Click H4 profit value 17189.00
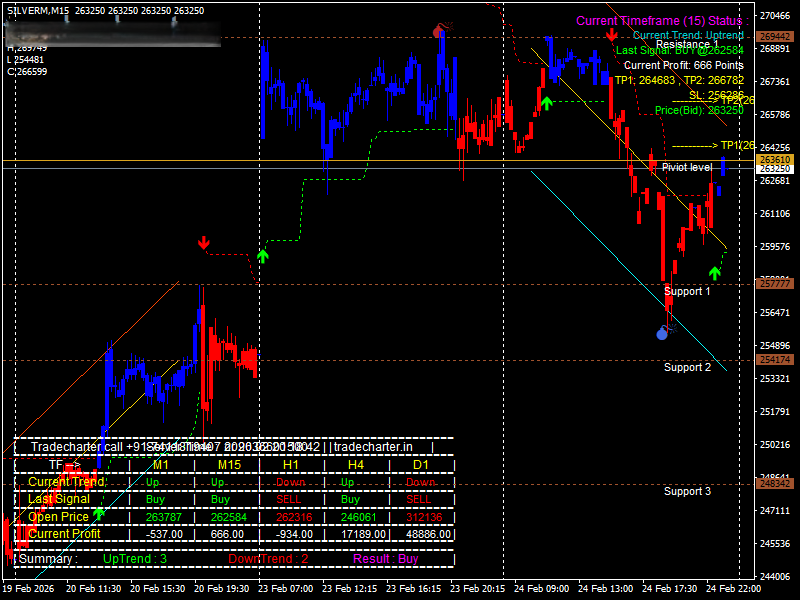 click(x=362, y=535)
